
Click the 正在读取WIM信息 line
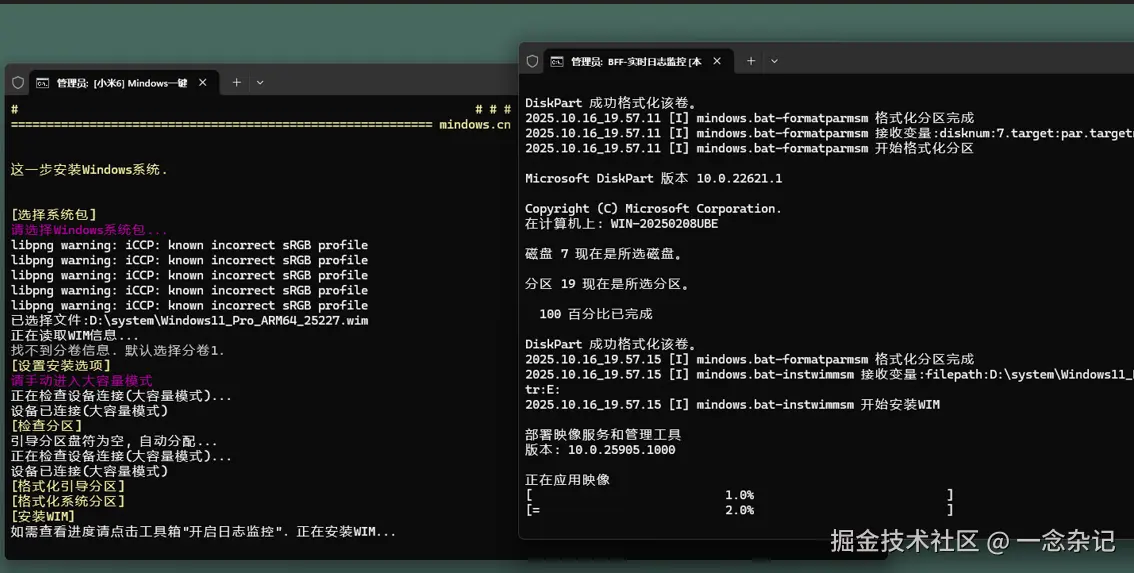[x=74, y=336]
